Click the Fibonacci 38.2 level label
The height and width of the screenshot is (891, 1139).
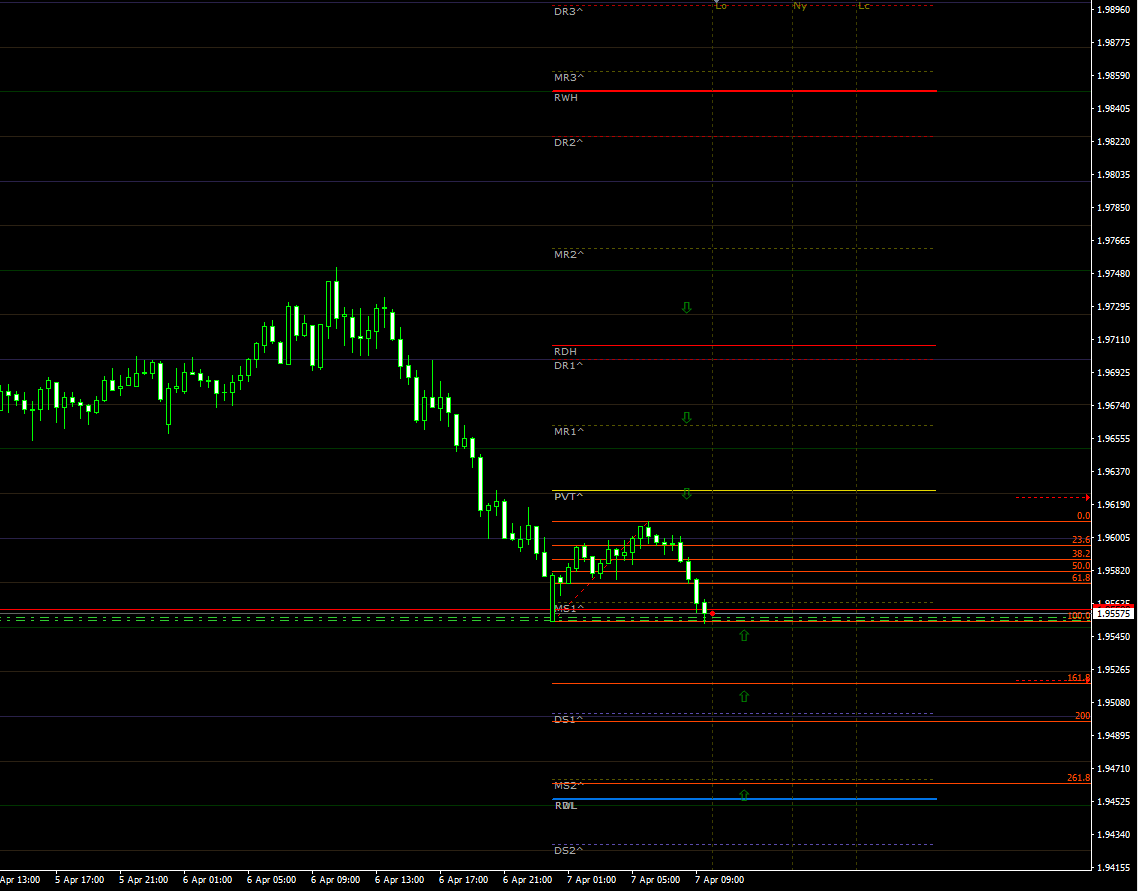click(1081, 553)
